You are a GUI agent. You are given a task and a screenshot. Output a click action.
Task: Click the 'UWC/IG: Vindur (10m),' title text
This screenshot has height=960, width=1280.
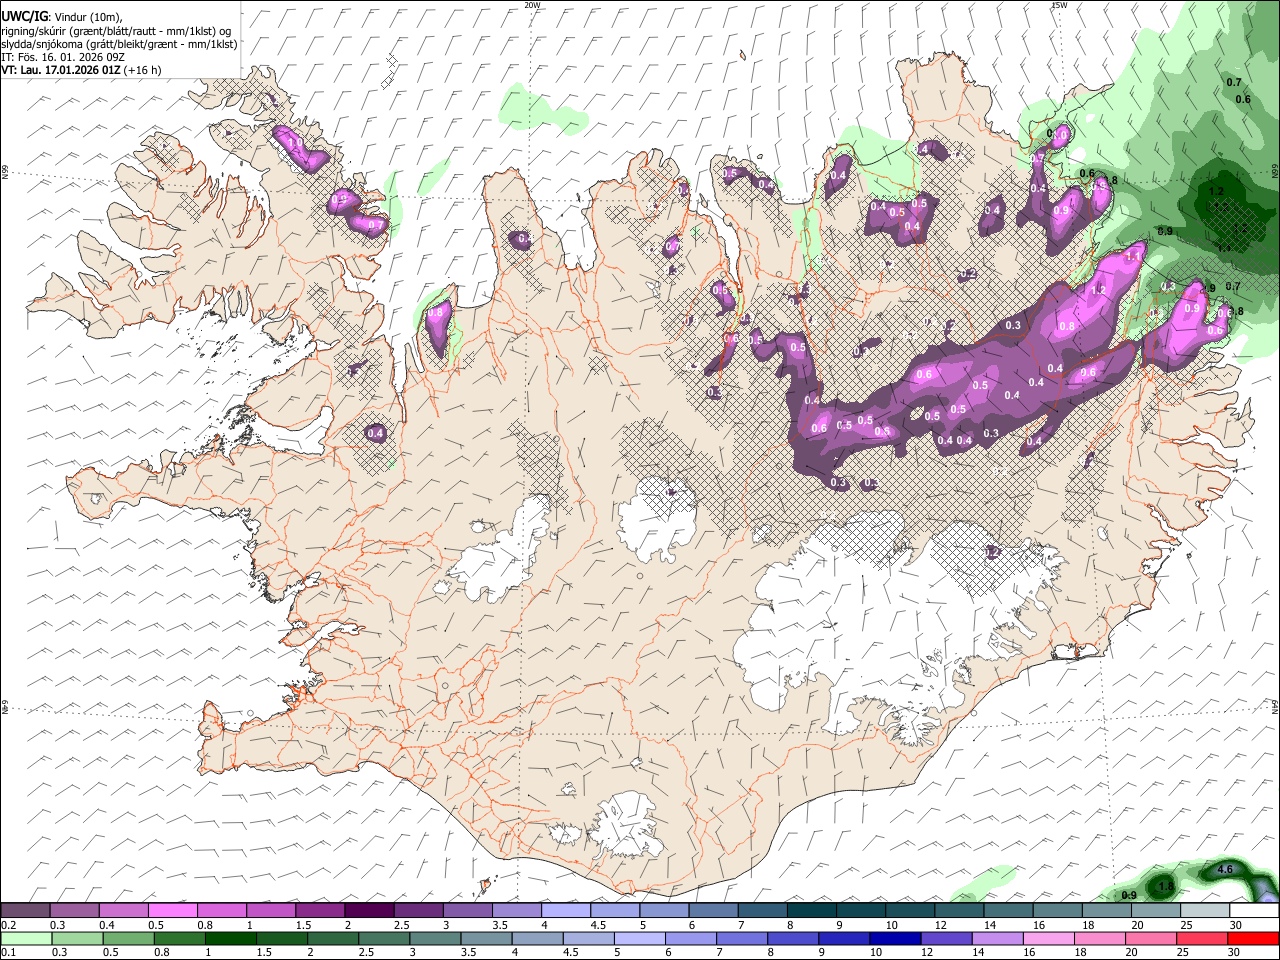tap(62, 17)
